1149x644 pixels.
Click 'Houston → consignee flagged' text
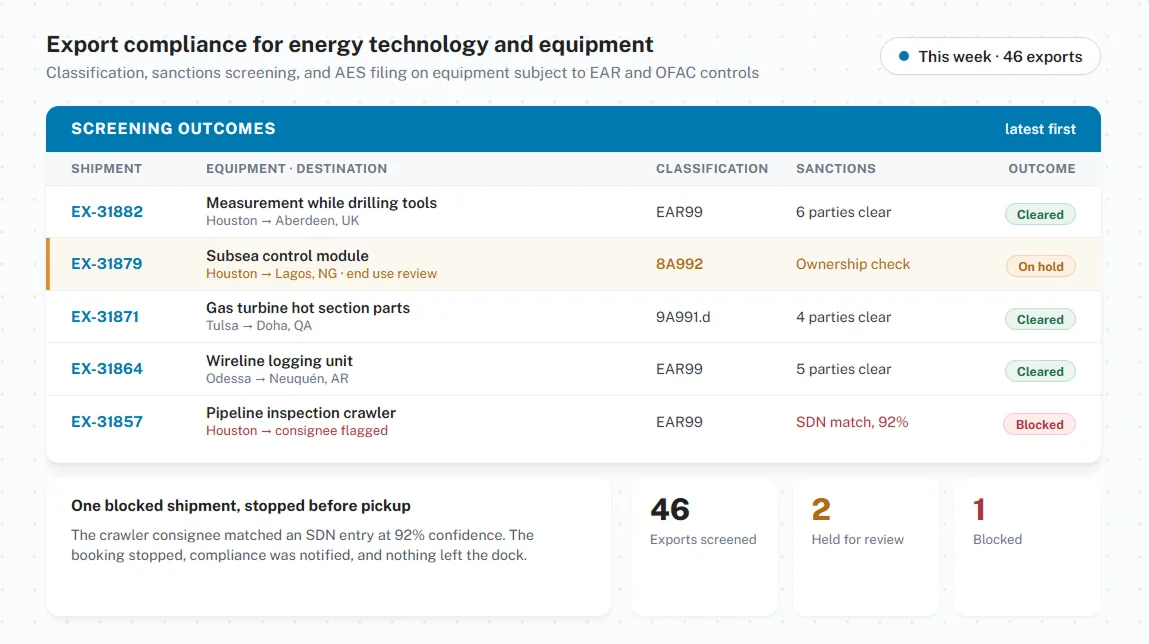coord(297,430)
